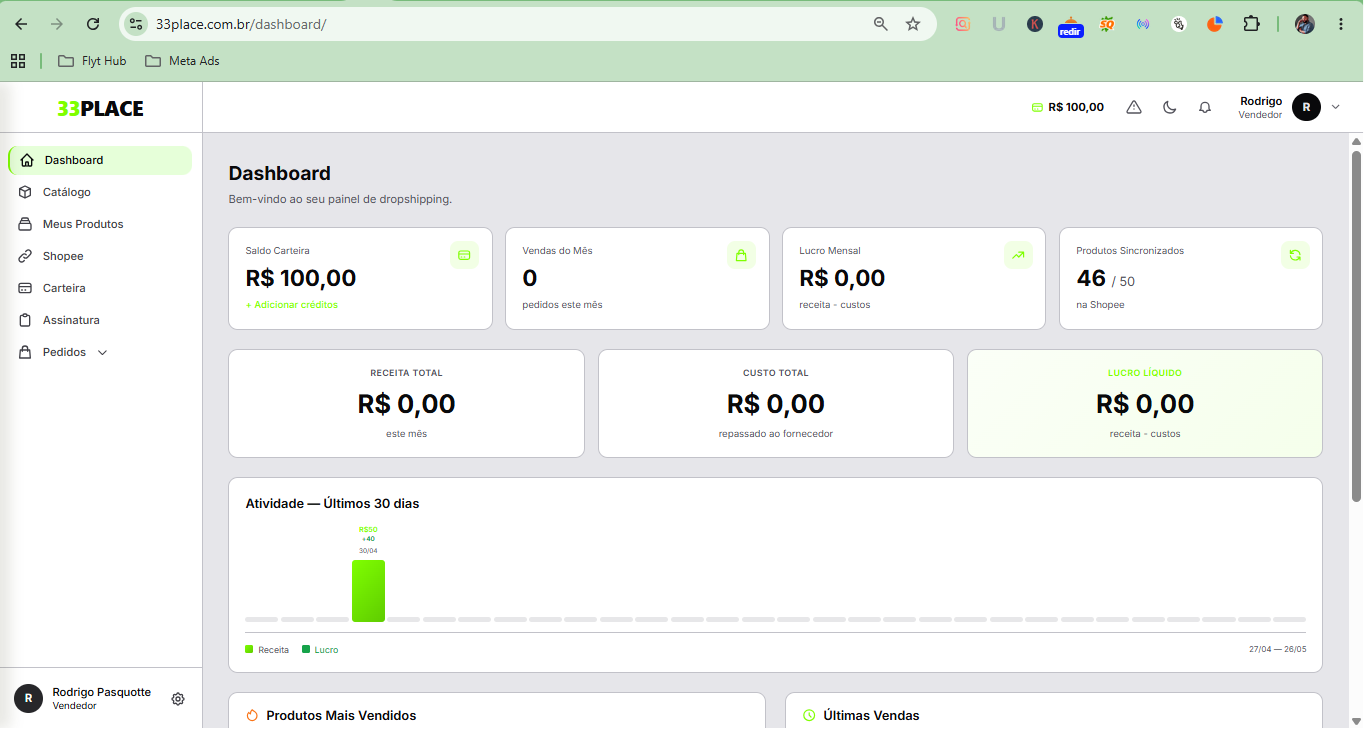Image resolution: width=1364 pixels, height=729 pixels.
Task: Click the zoom magnifier icon in address bar
Action: point(881,24)
